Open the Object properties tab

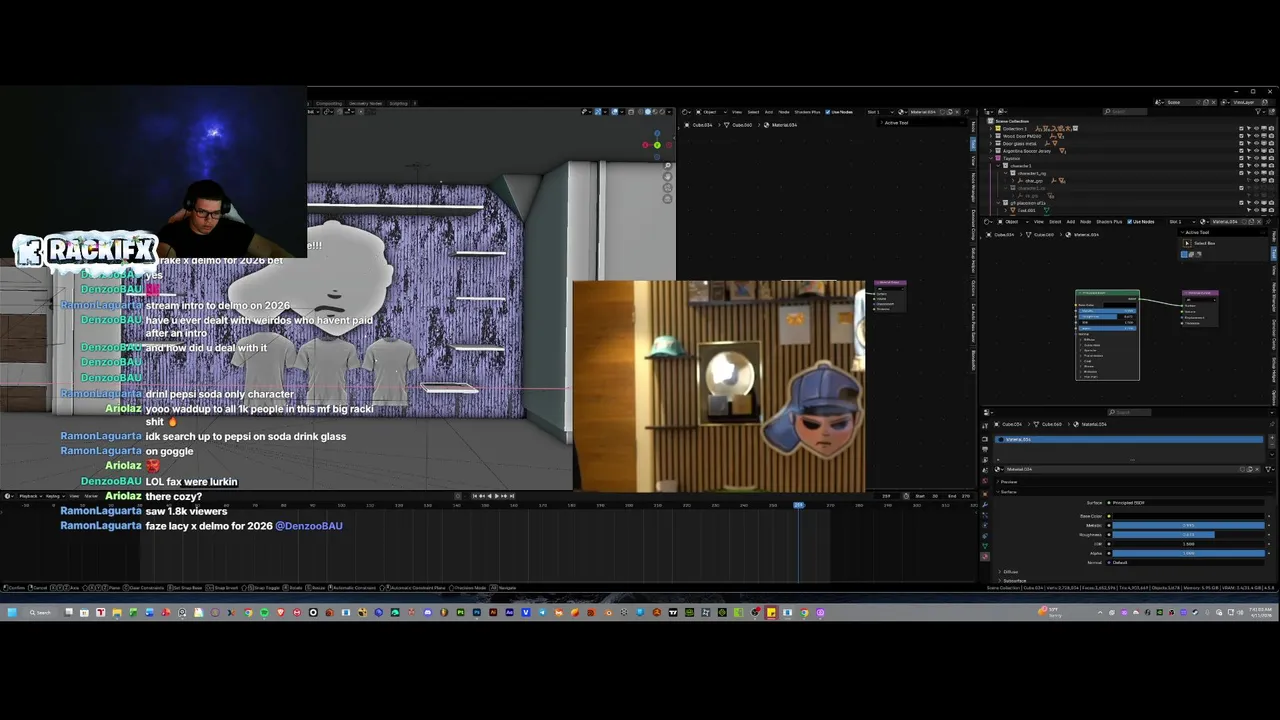pos(985,494)
